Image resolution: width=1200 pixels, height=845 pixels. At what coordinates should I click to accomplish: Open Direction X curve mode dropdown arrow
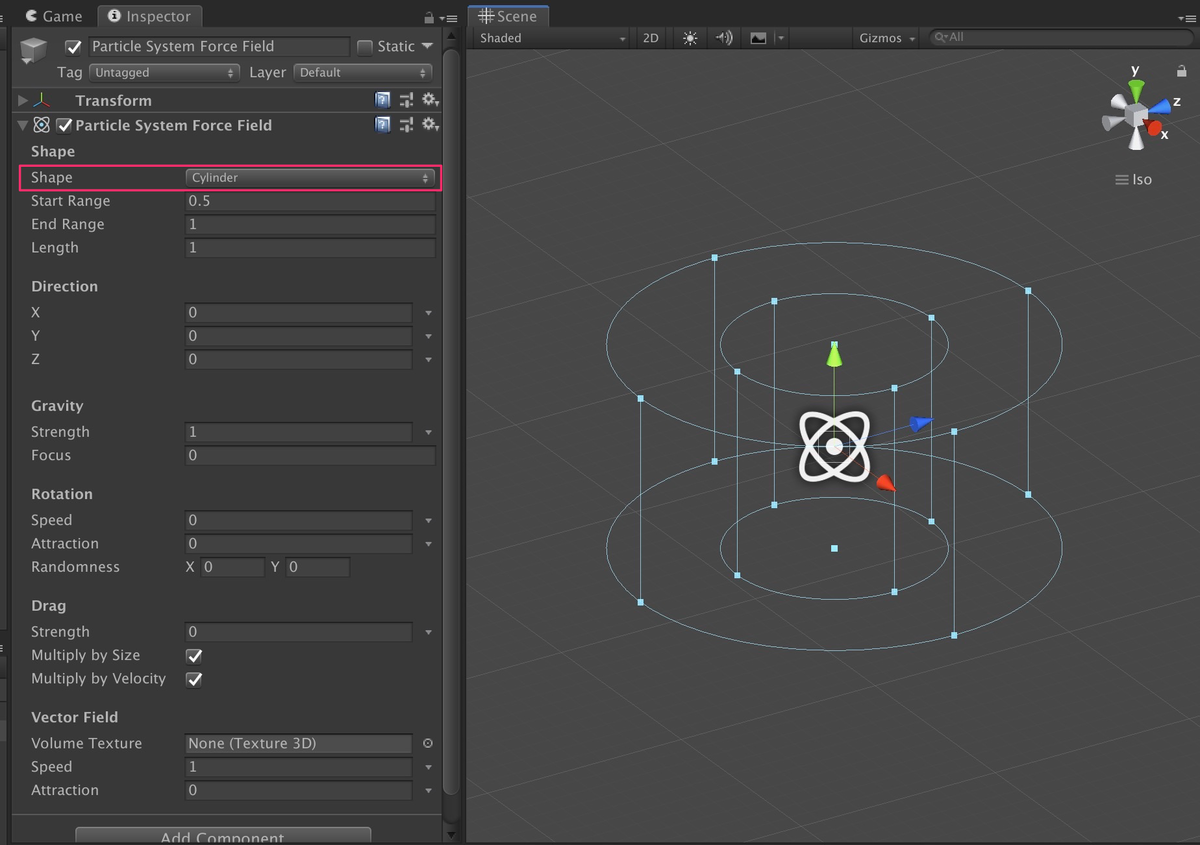428,313
